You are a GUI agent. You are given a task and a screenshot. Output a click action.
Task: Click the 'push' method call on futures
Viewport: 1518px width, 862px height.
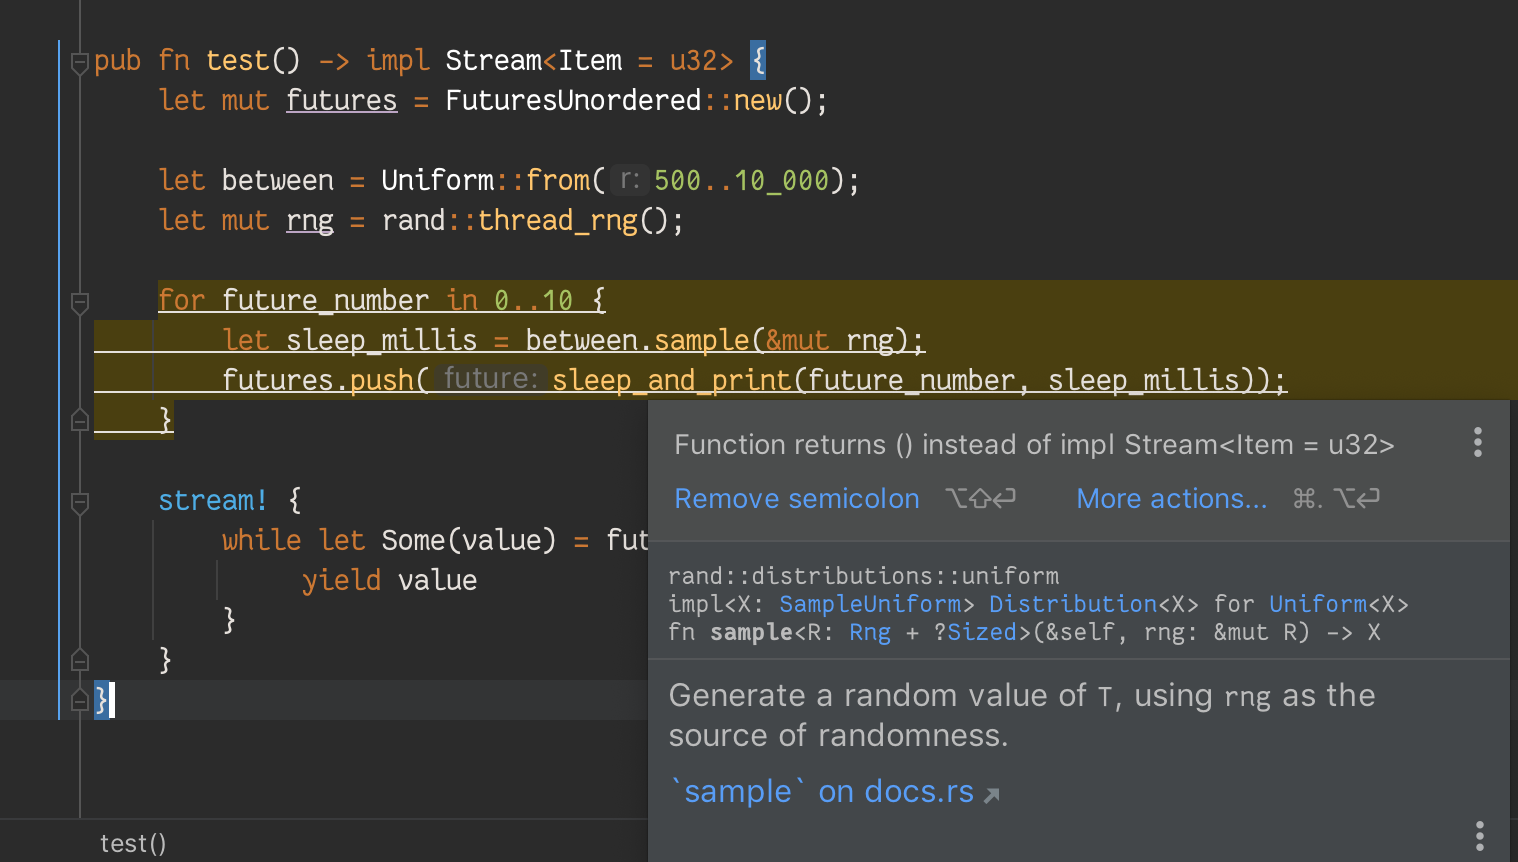(381, 380)
